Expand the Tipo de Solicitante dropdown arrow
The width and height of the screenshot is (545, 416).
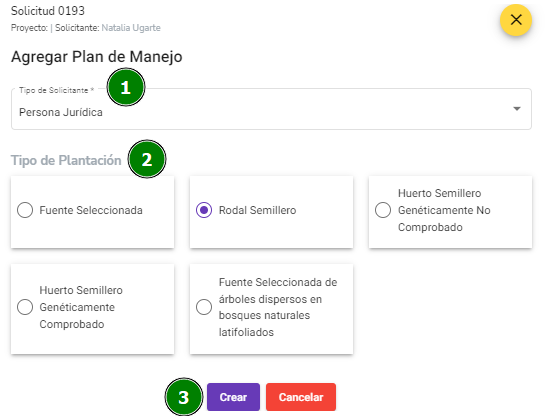517,109
